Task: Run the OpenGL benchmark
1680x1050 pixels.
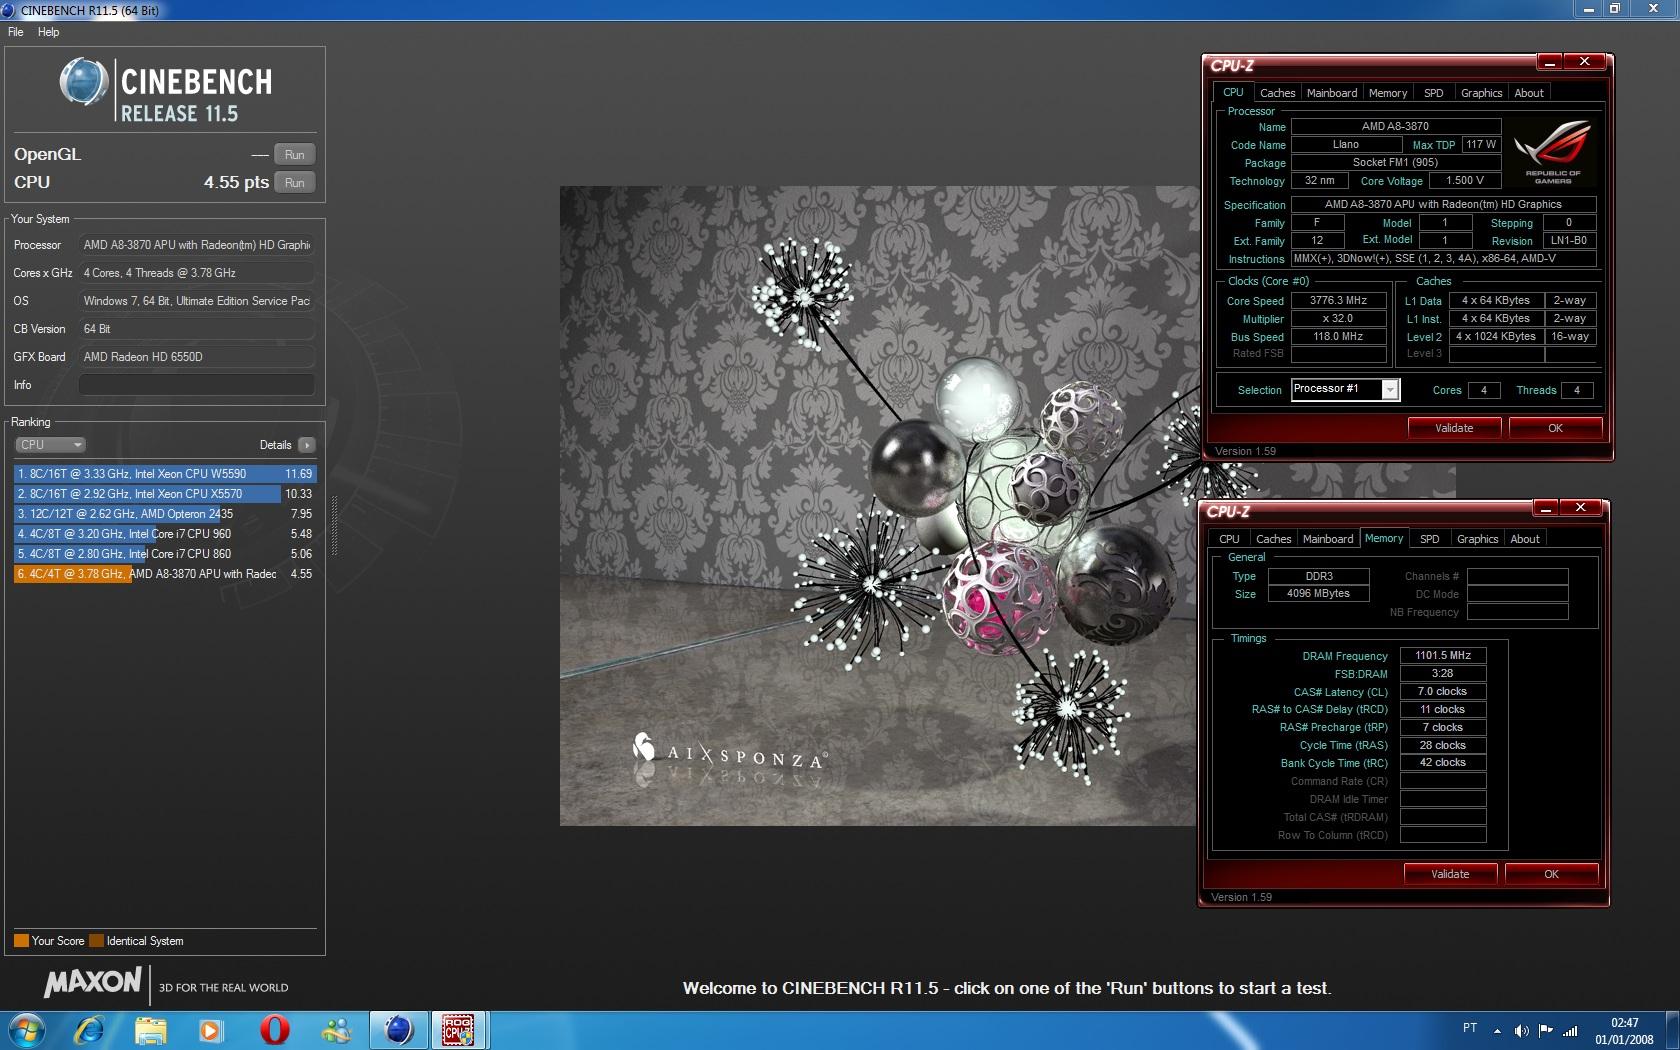Action: click(294, 155)
